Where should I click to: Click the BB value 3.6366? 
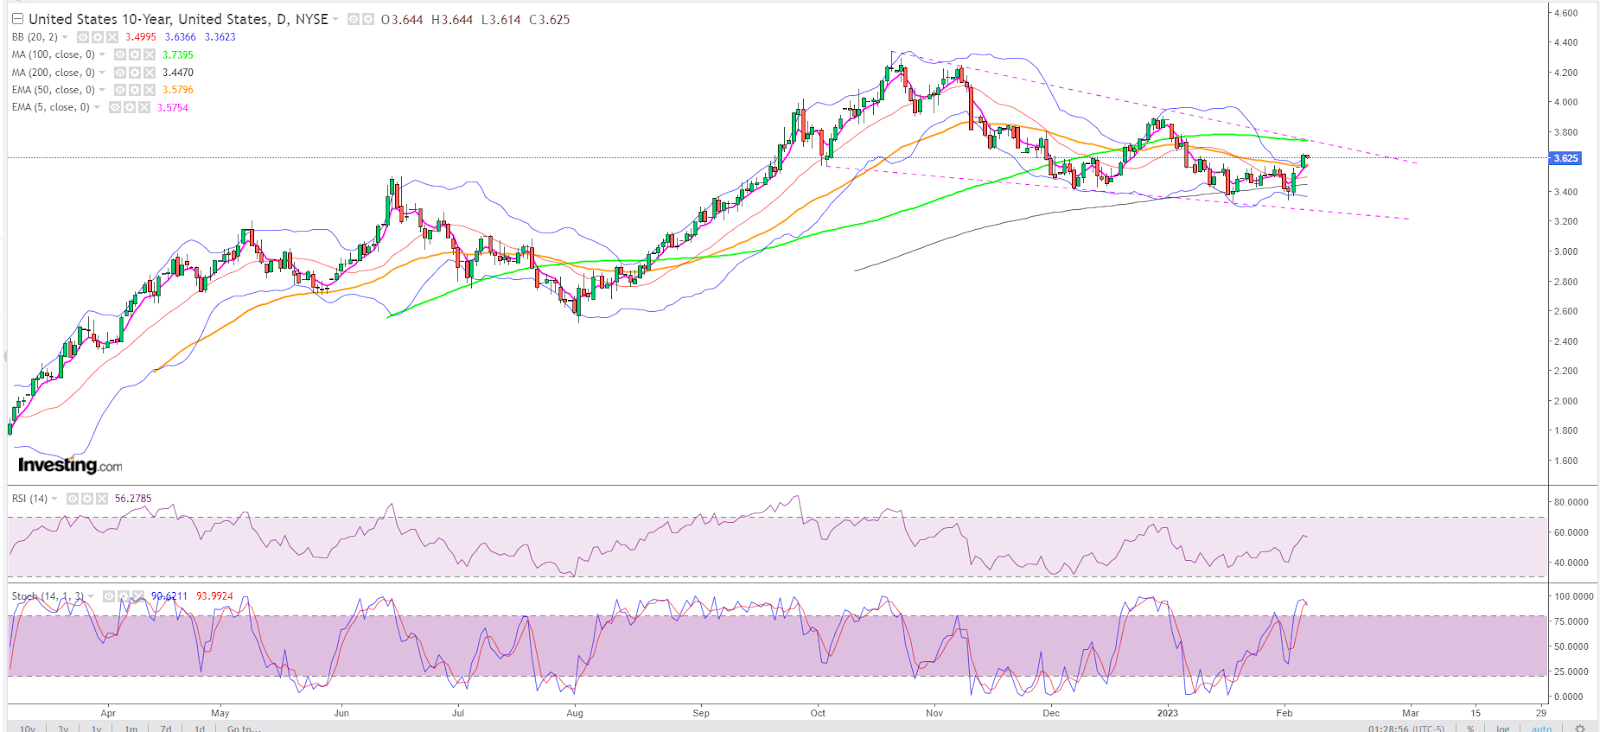pyautogui.click(x=180, y=37)
